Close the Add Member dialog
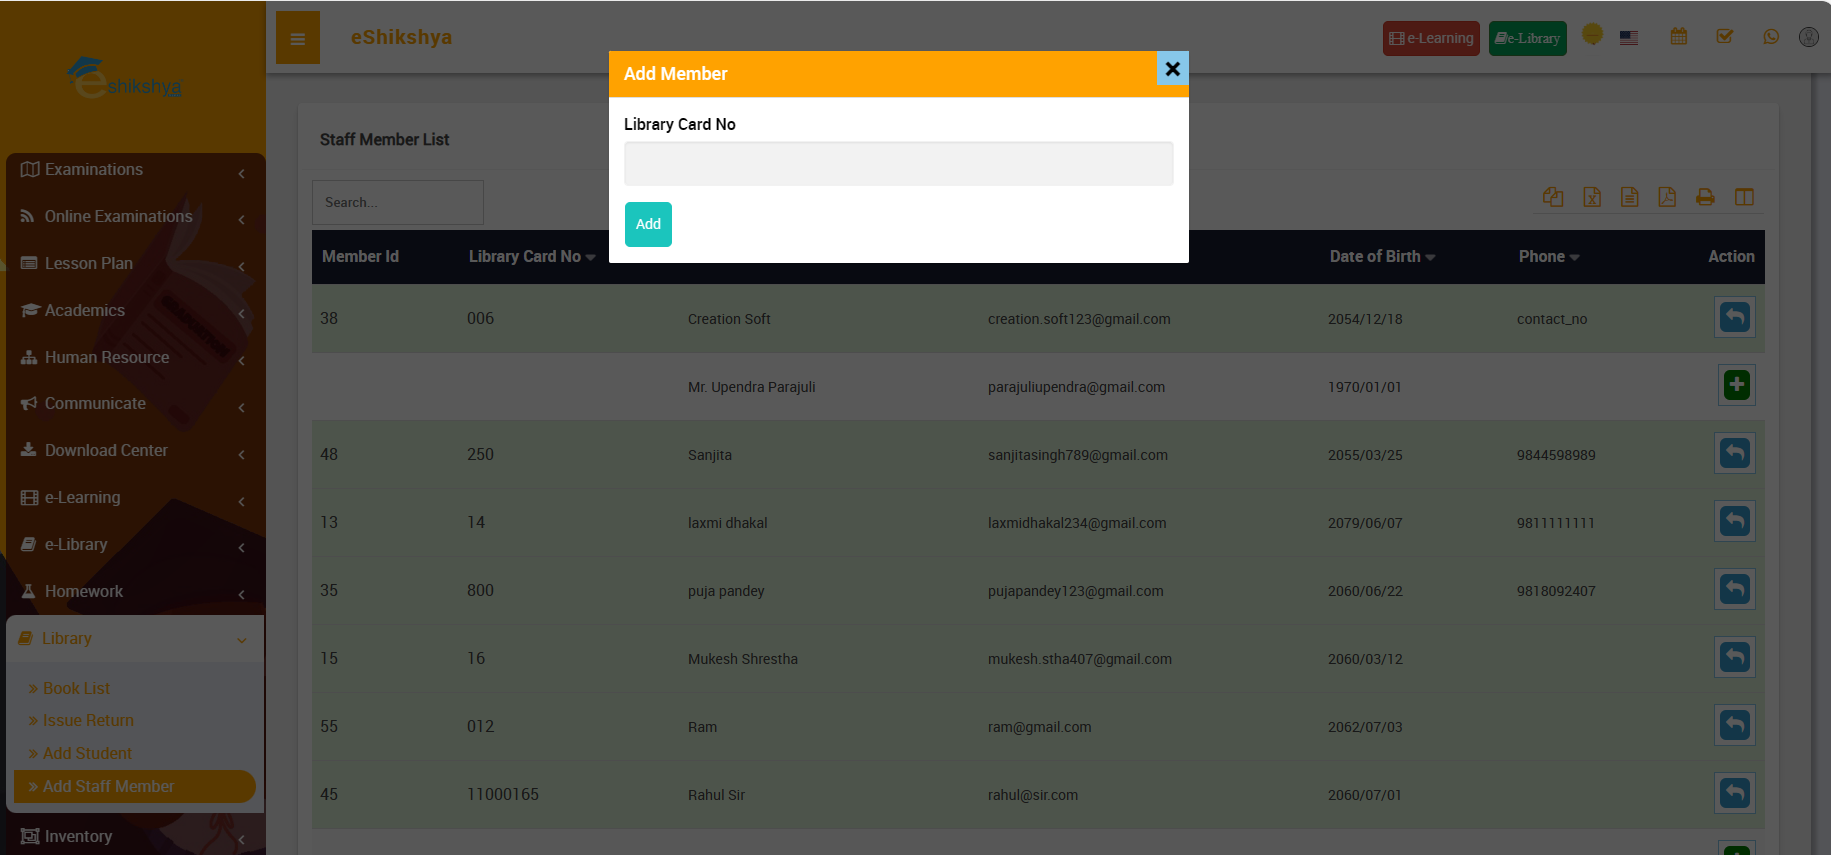The image size is (1831, 855). pos(1172,69)
